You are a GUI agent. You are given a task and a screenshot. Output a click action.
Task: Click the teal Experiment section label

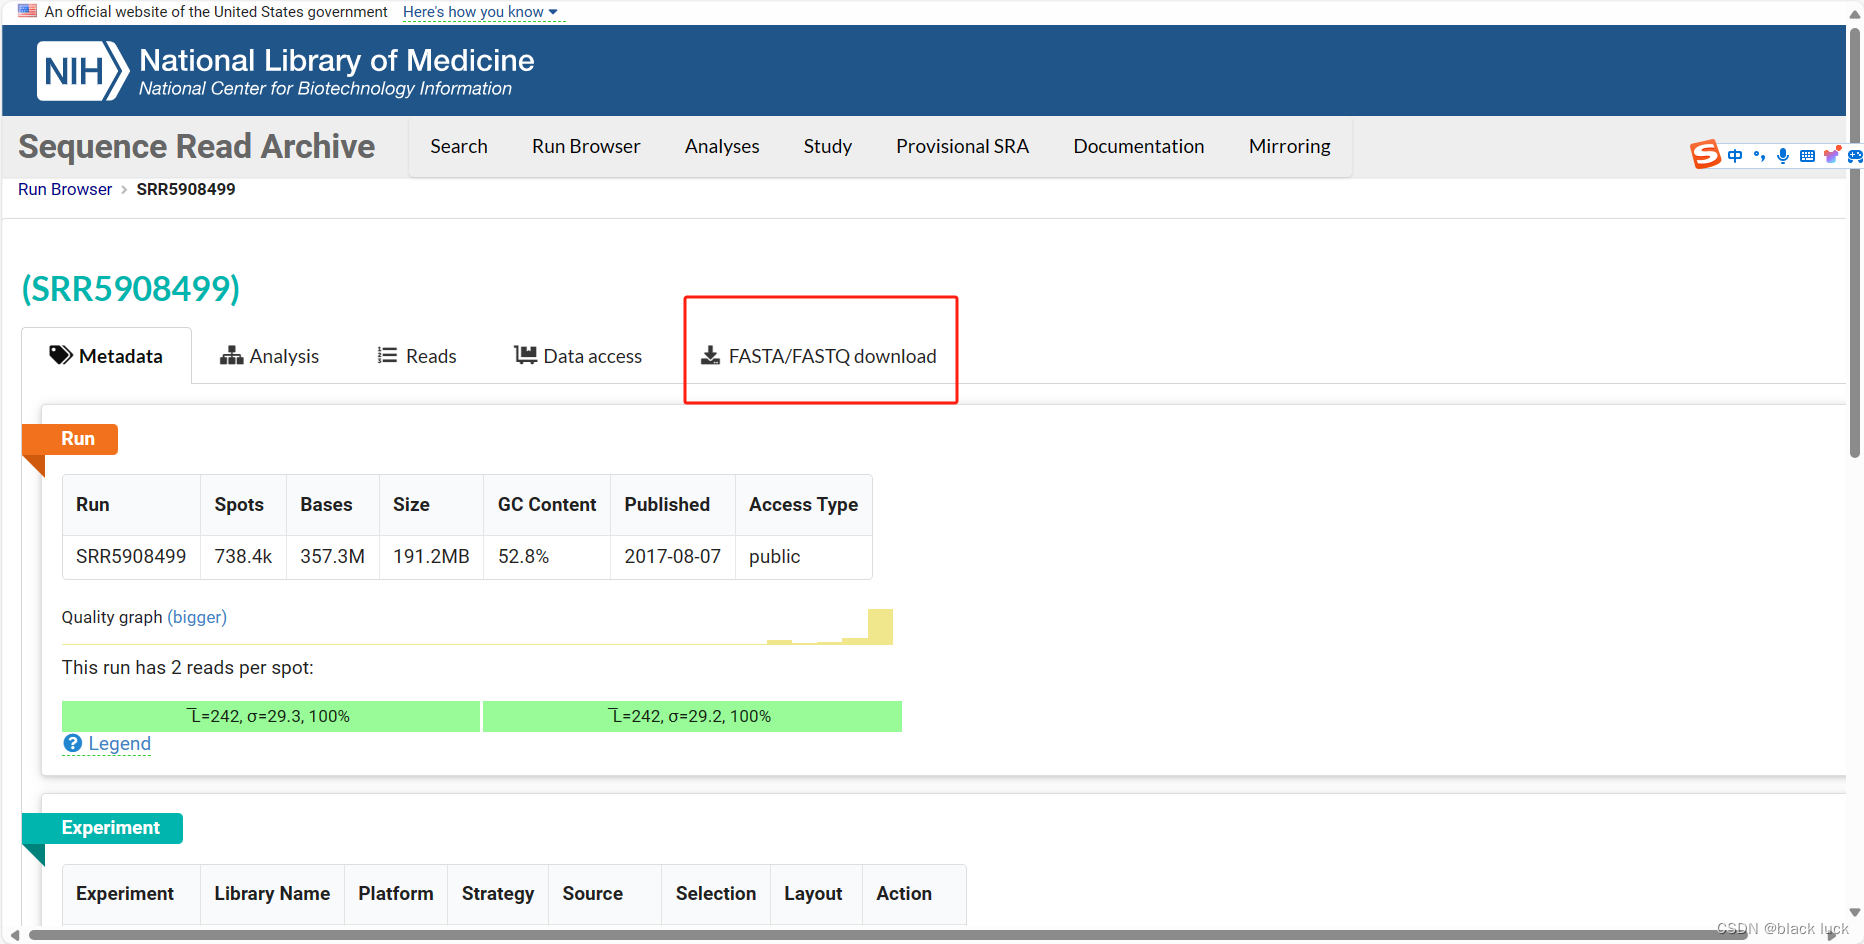(x=102, y=828)
